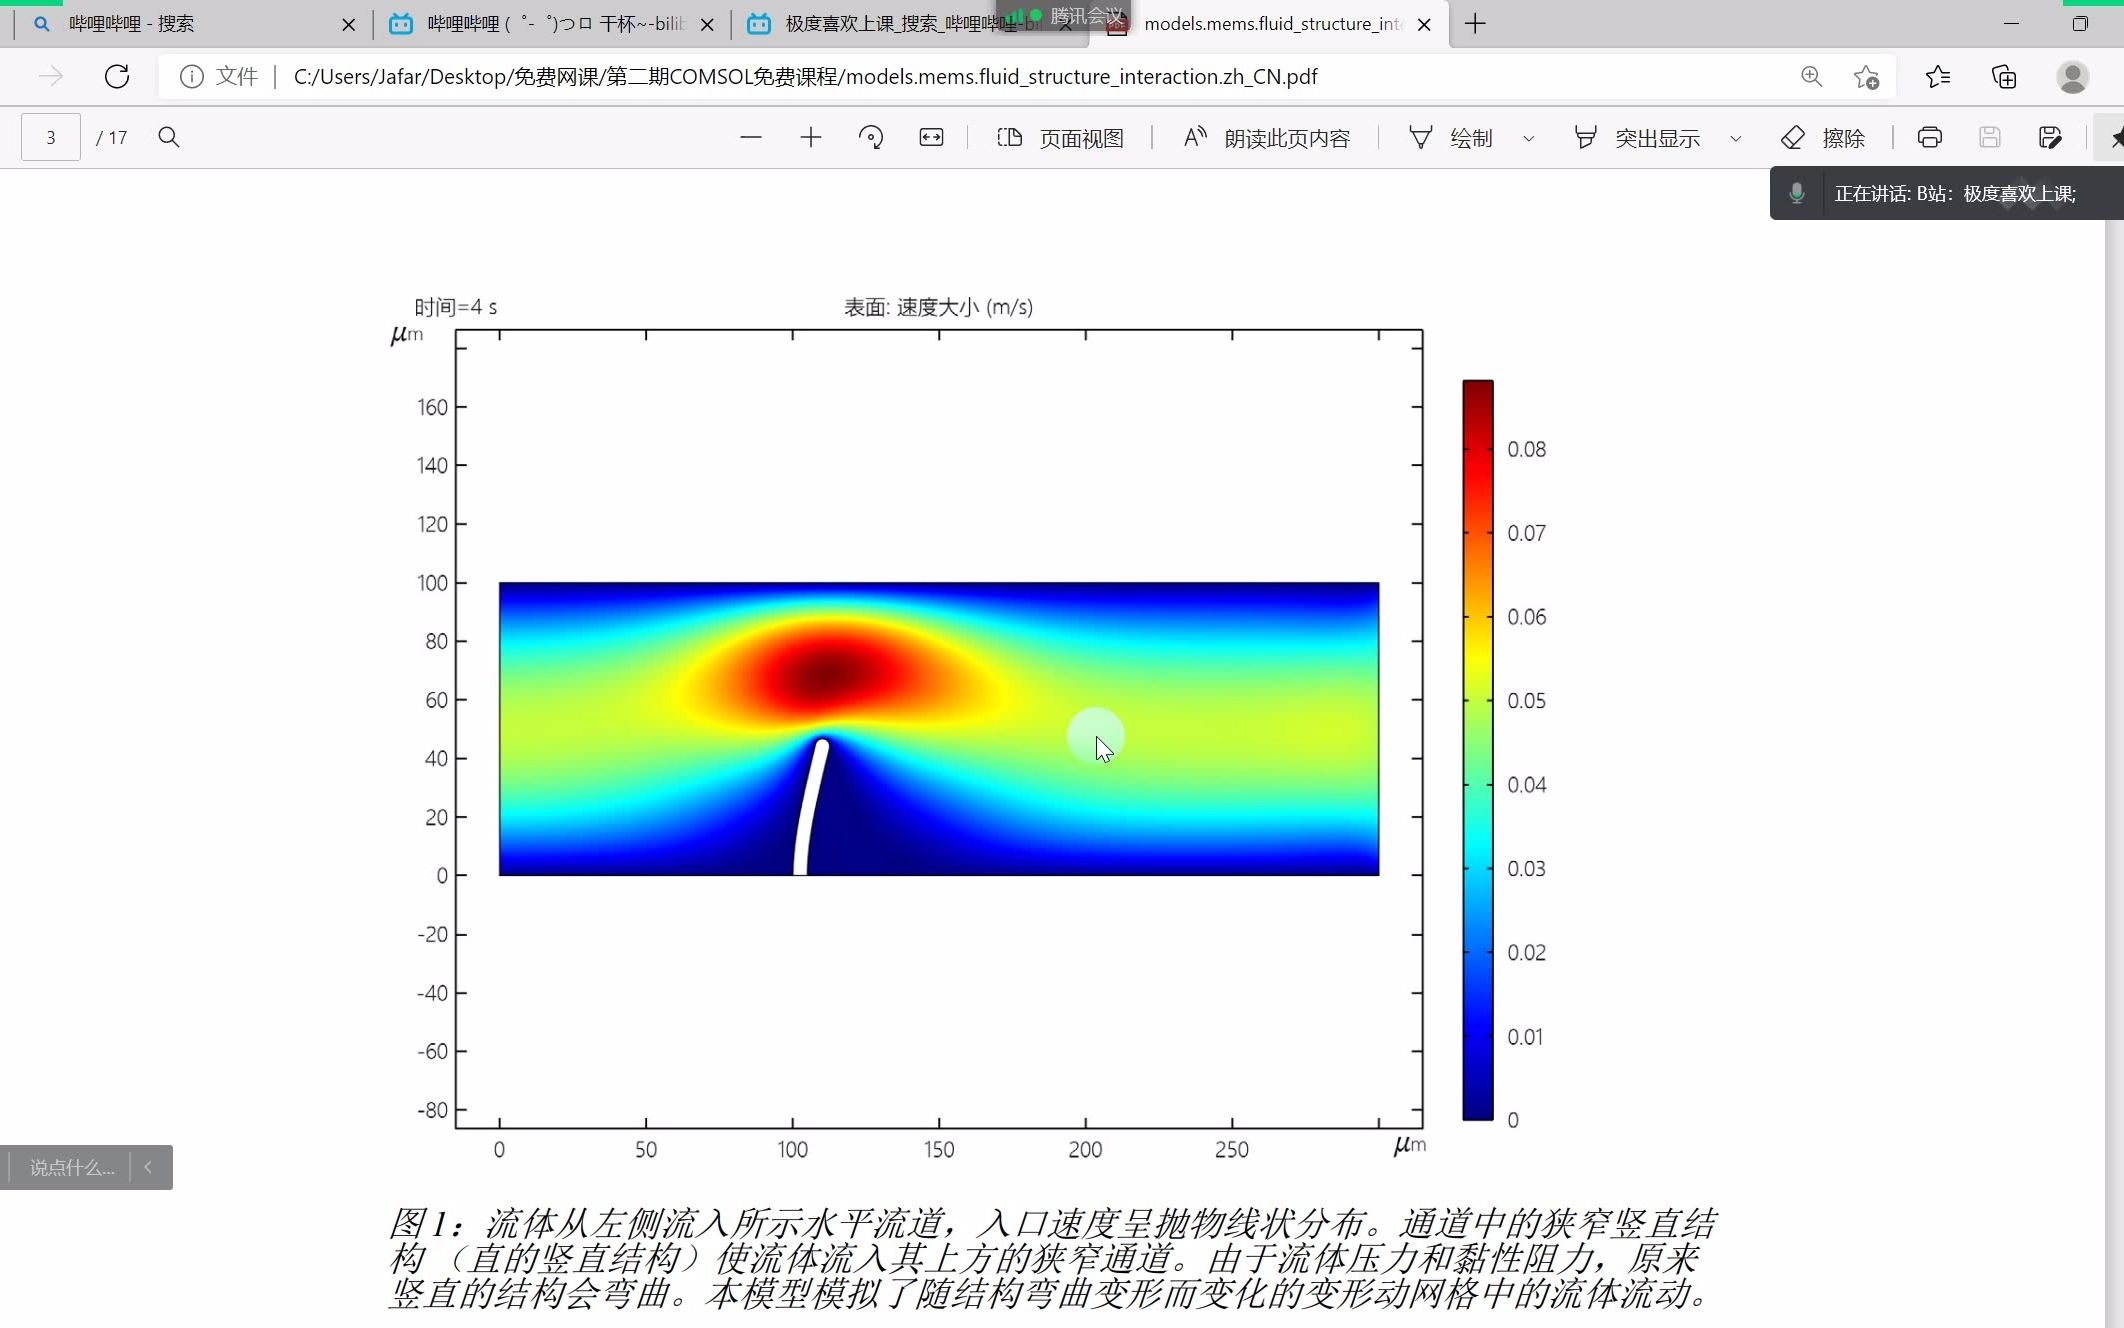Click the / 17 page count label
Viewport: 2124px width, 1328px height.
click(112, 138)
